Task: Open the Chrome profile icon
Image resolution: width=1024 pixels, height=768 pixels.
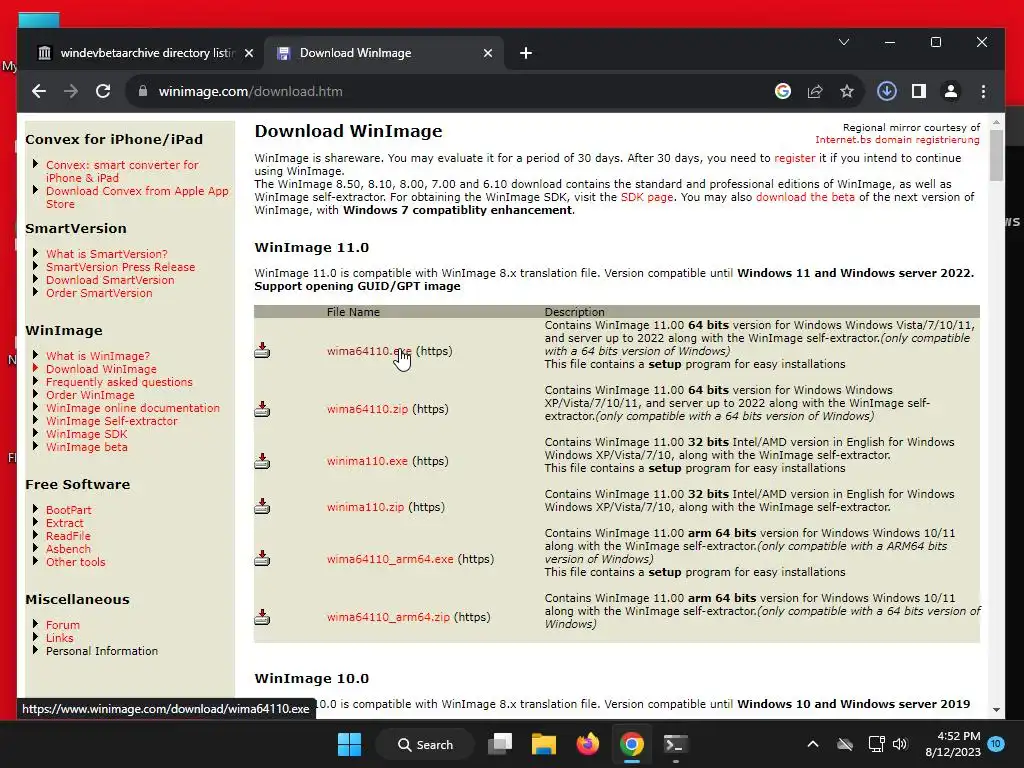Action: point(951,91)
